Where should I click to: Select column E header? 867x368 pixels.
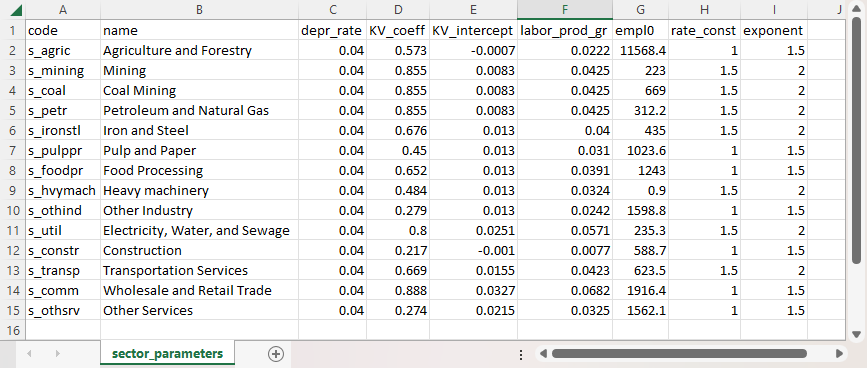coord(473,10)
